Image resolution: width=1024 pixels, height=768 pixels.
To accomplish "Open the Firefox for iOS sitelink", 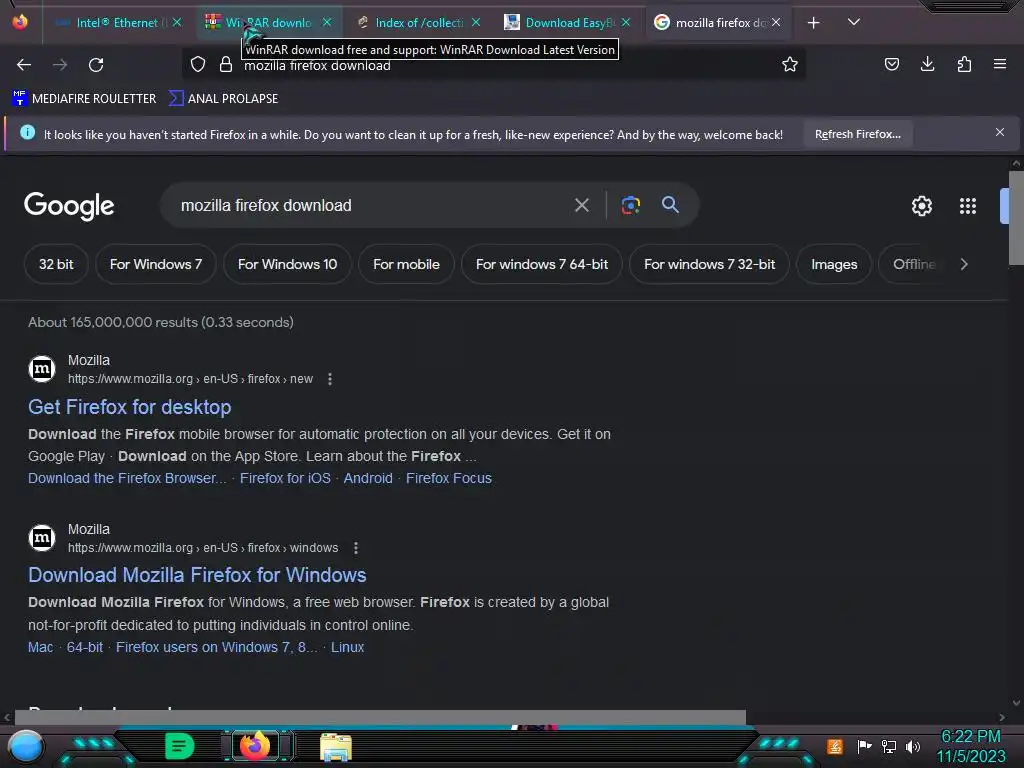I will tap(285, 478).
